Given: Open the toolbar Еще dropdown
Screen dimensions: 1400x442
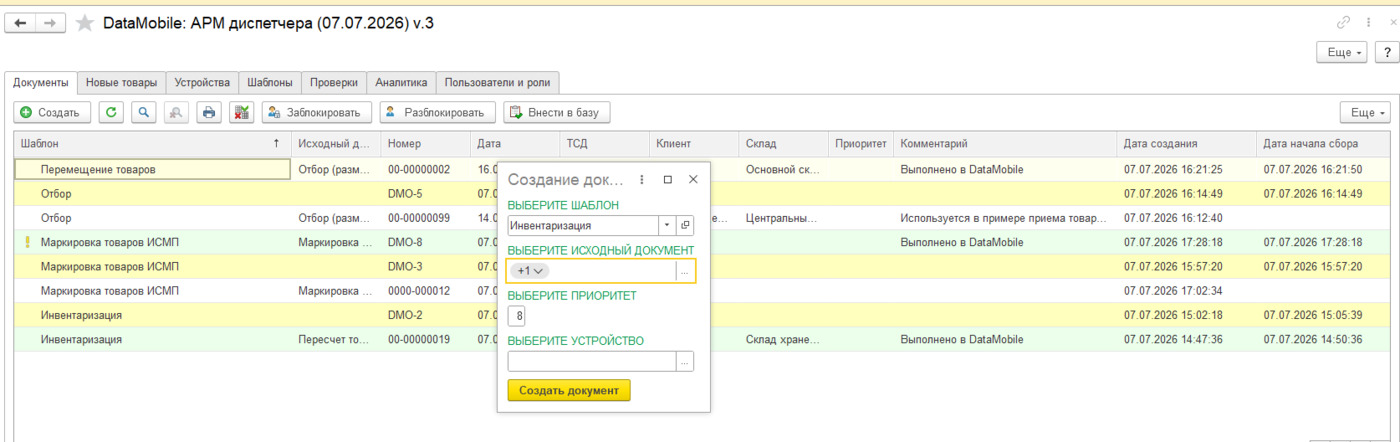Looking at the screenshot, I should (1365, 113).
